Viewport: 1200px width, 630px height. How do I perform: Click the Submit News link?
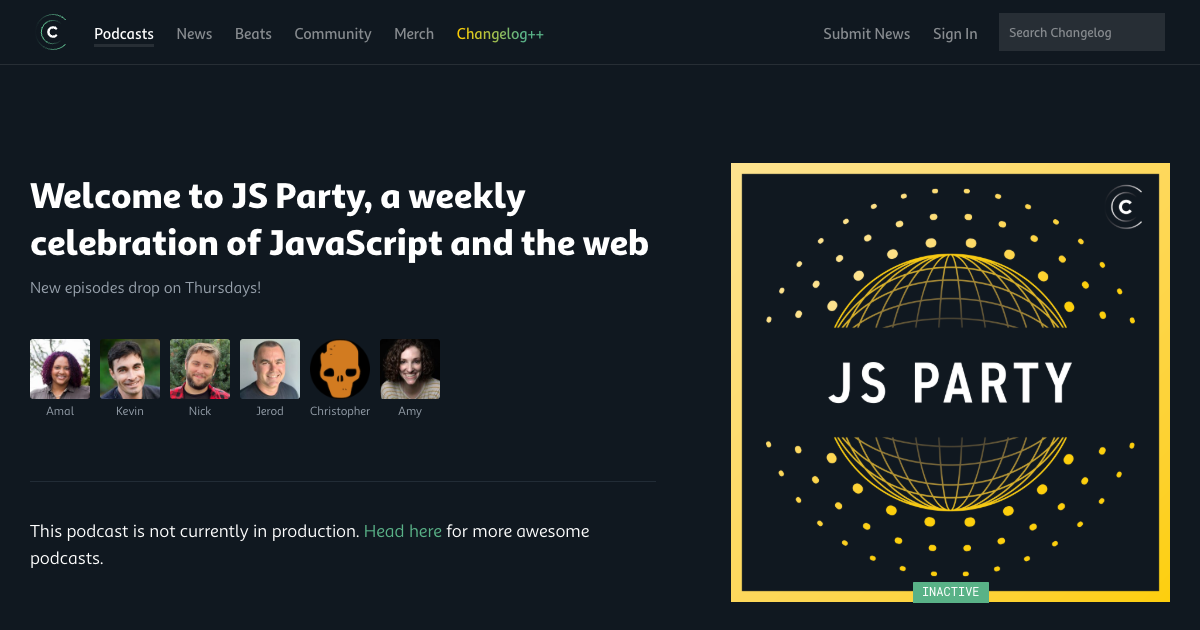click(x=866, y=33)
